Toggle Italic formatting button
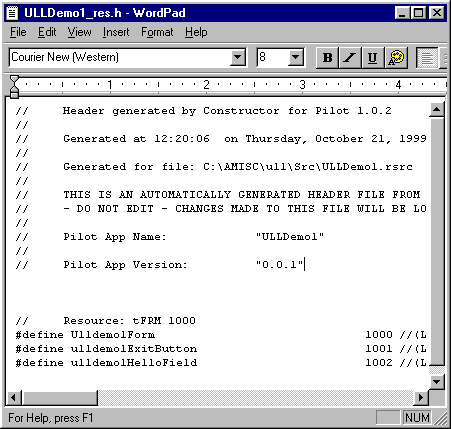Image resolution: width=451 pixels, height=429 pixels. pyautogui.click(x=350, y=58)
